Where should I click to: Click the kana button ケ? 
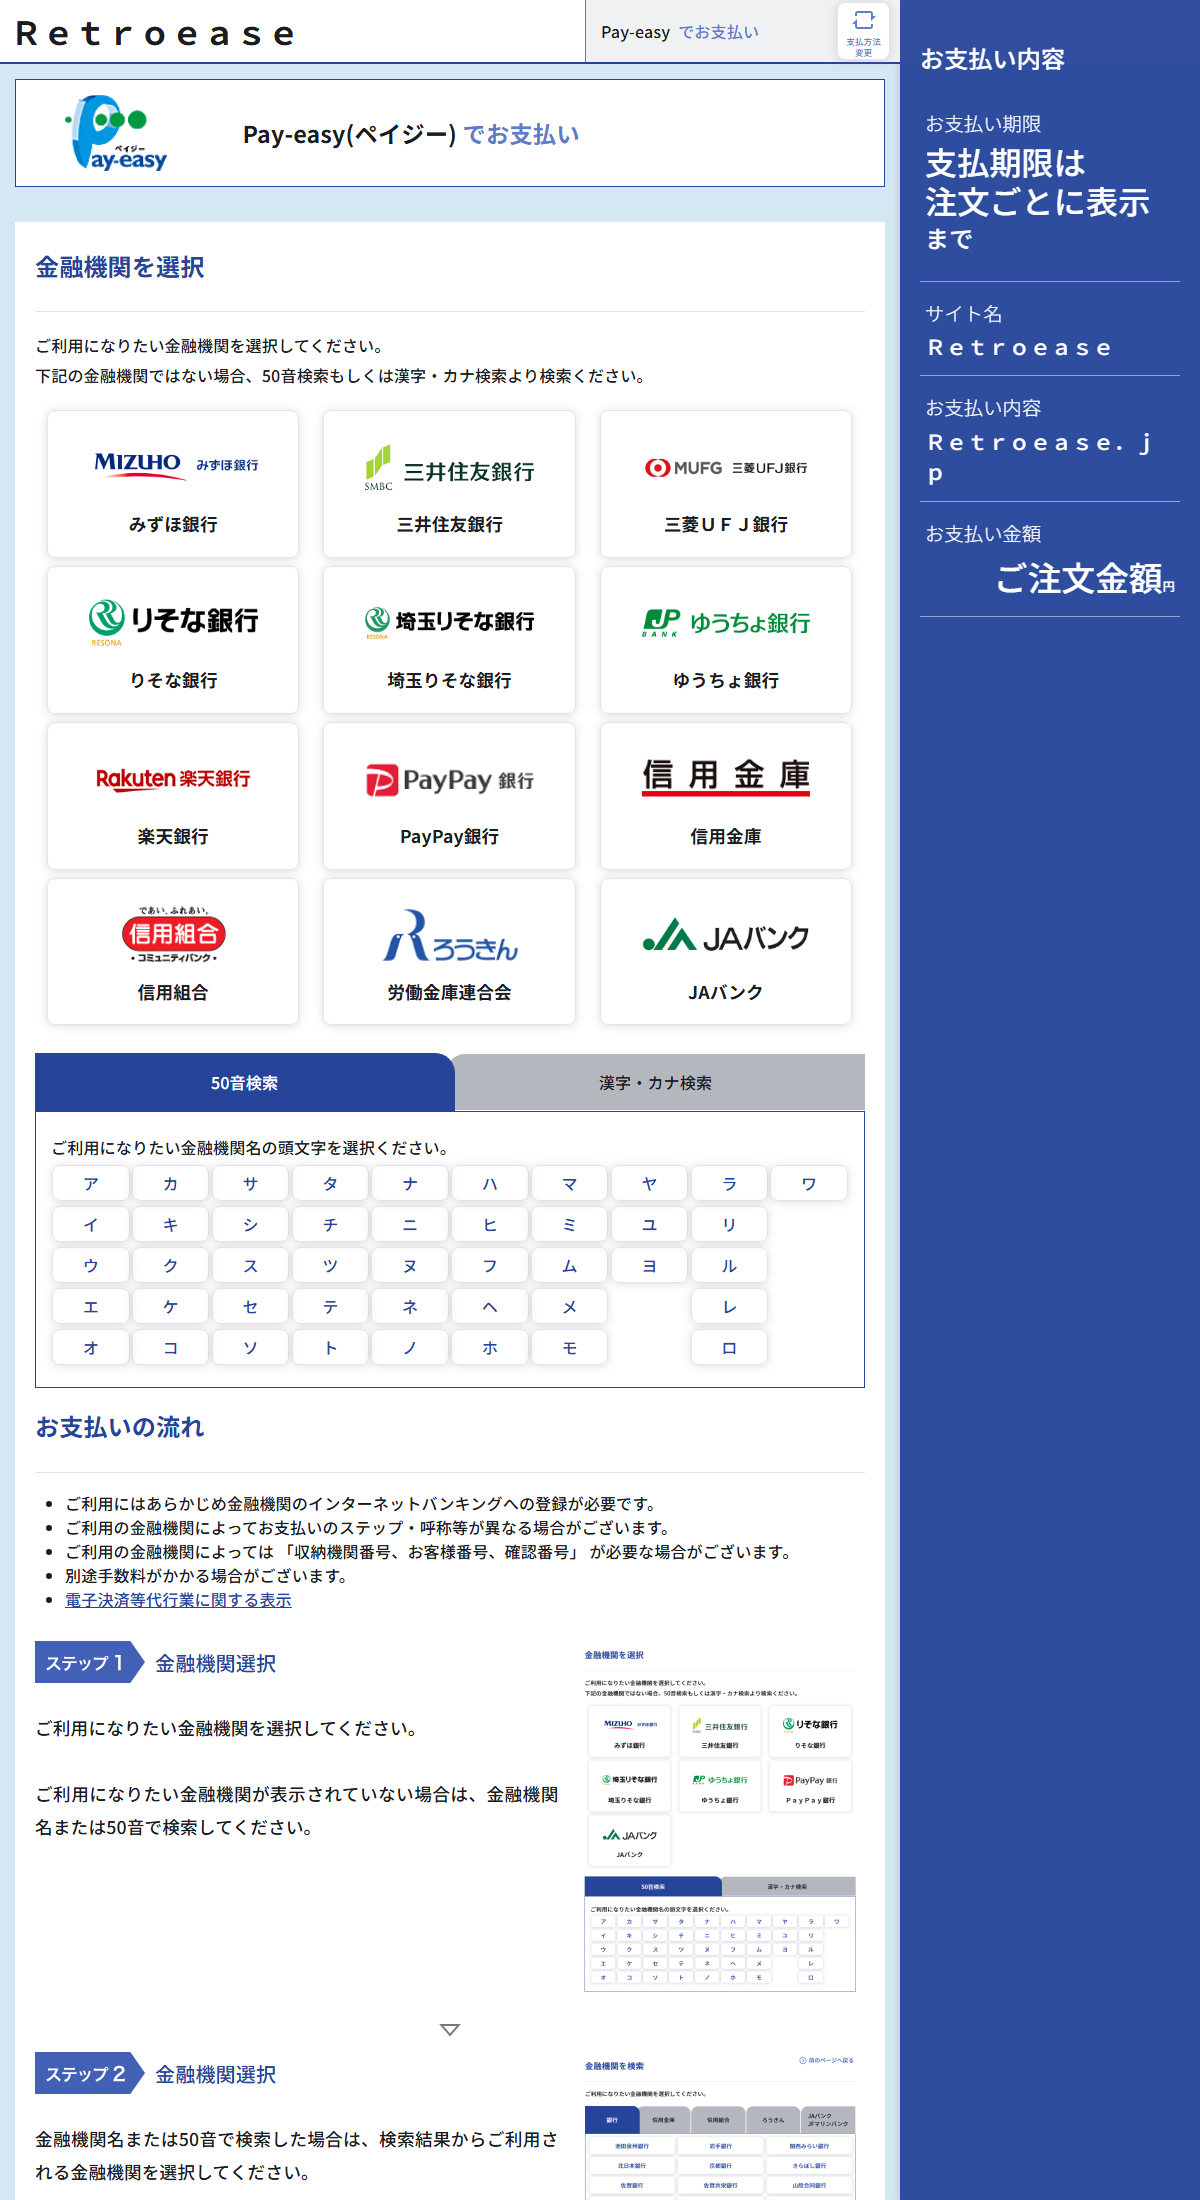point(171,1306)
